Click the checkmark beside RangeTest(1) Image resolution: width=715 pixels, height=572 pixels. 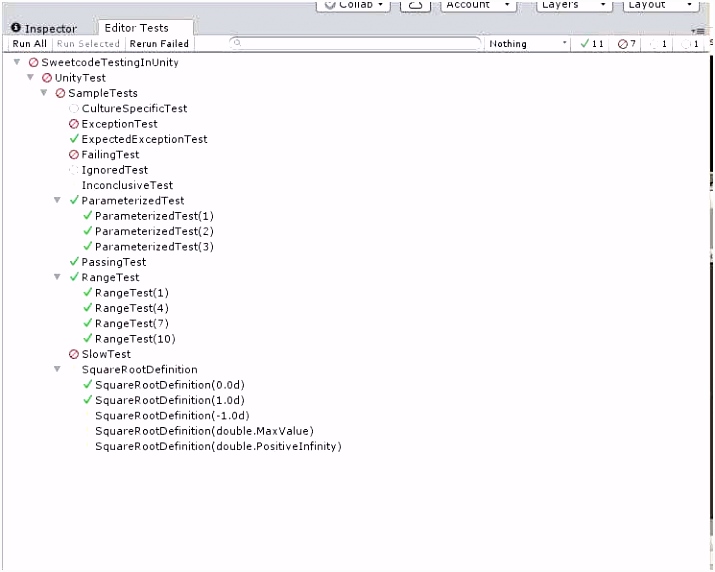88,292
